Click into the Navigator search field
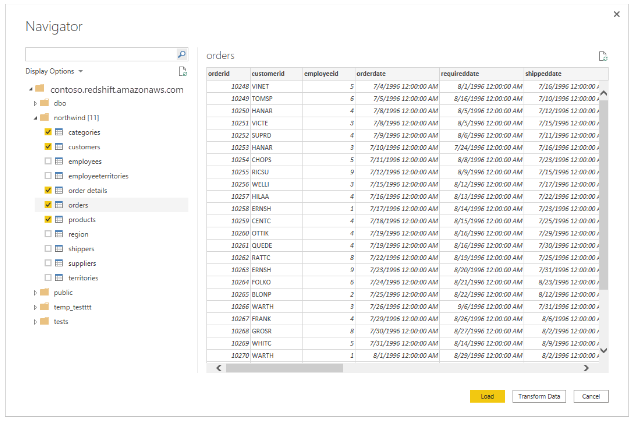This screenshot has height=422, width=637. pyautogui.click(x=100, y=55)
